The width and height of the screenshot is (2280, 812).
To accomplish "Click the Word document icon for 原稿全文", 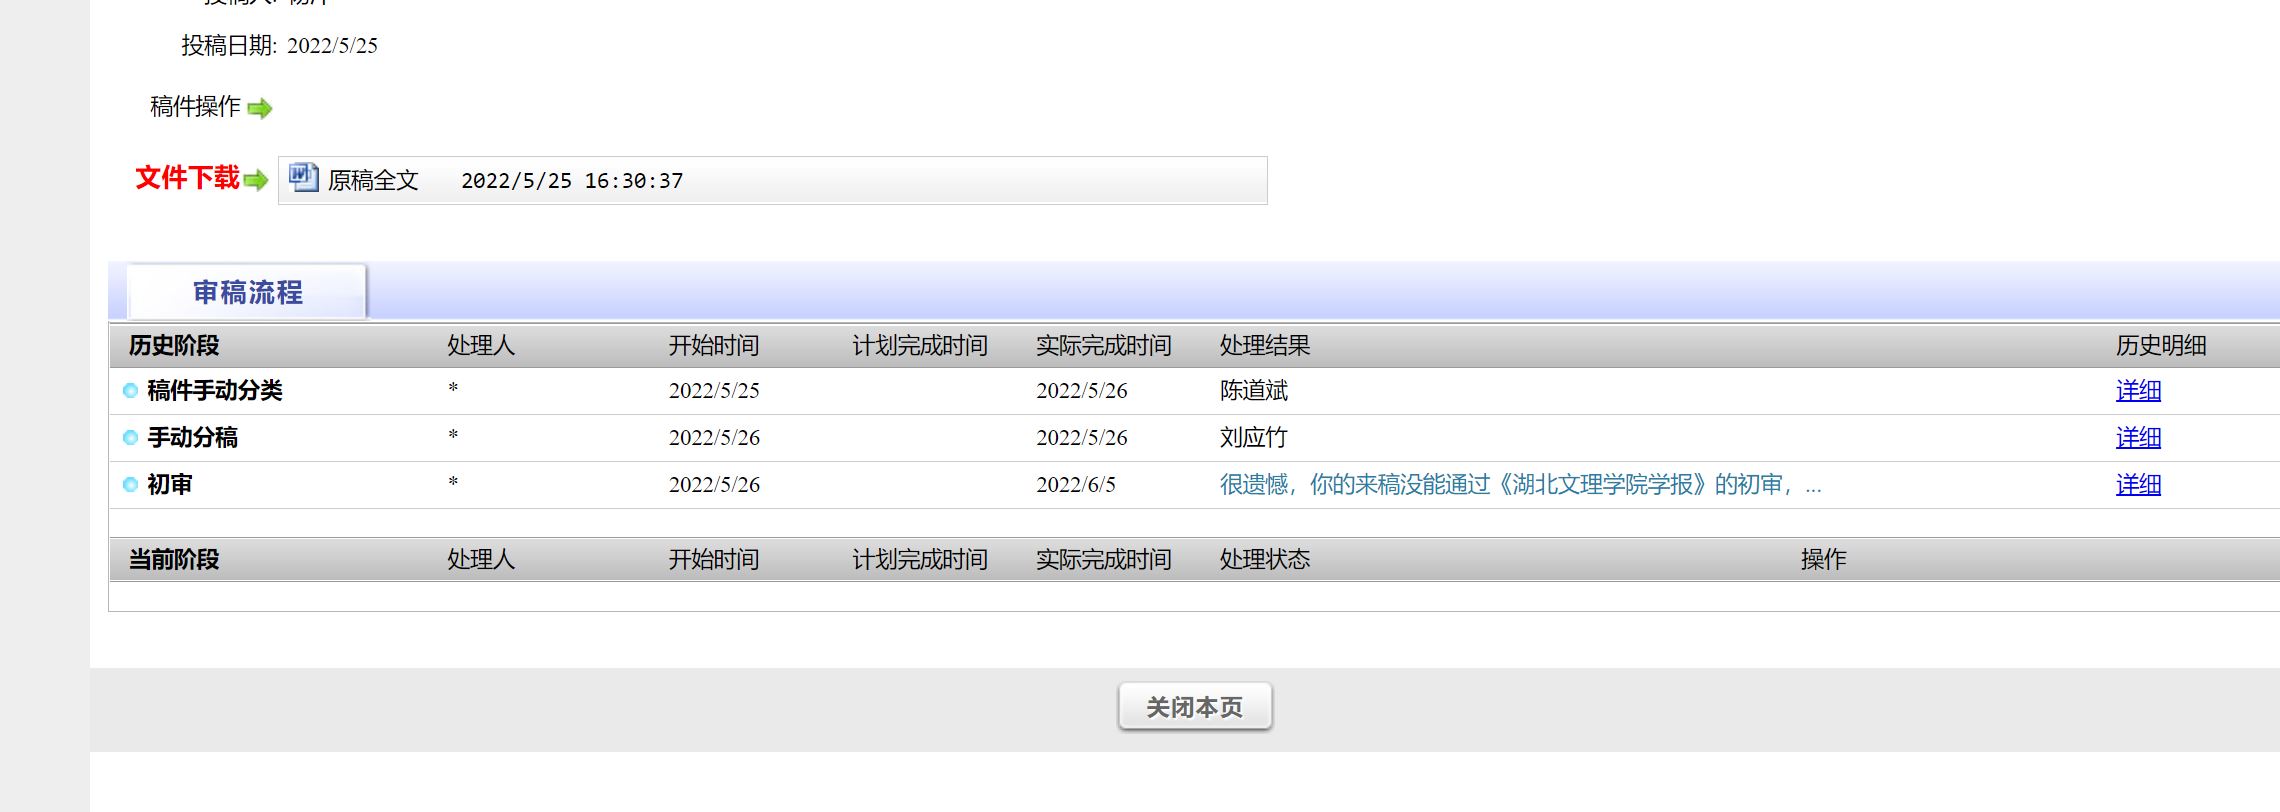I will 303,178.
